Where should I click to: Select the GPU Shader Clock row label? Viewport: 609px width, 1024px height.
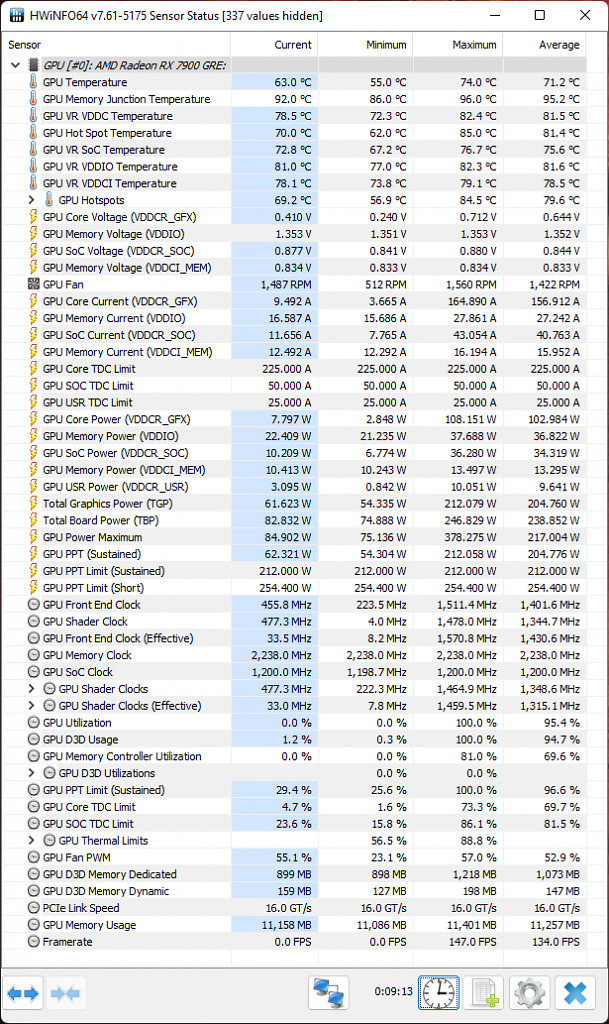coord(85,621)
